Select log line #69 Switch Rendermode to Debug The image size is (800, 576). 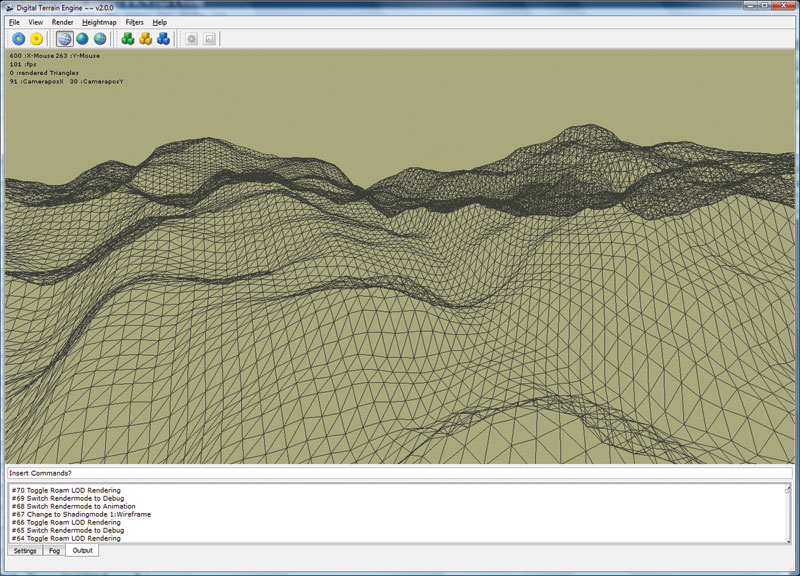coord(68,498)
